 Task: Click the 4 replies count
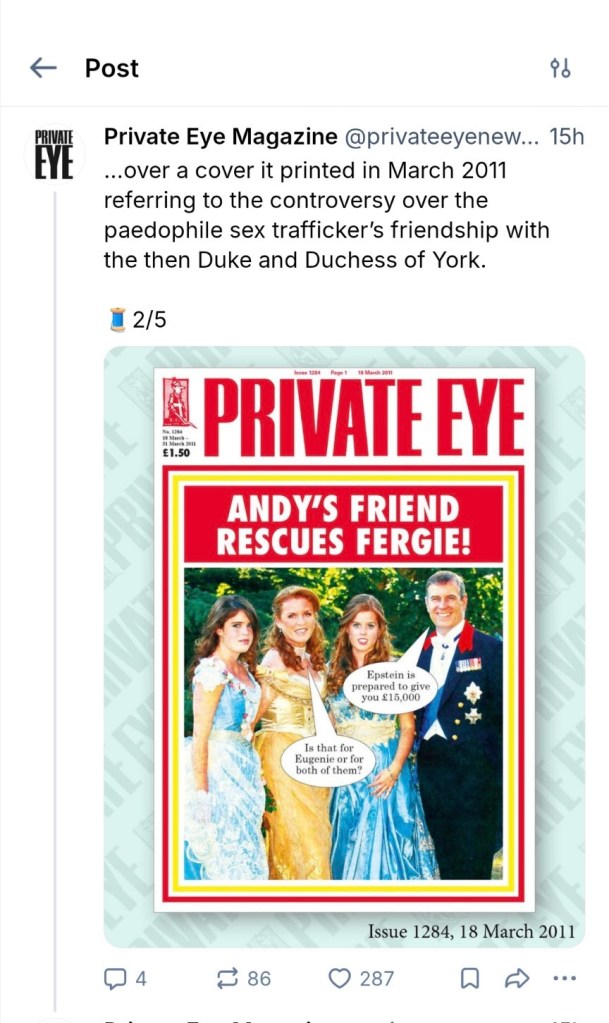coord(140,978)
